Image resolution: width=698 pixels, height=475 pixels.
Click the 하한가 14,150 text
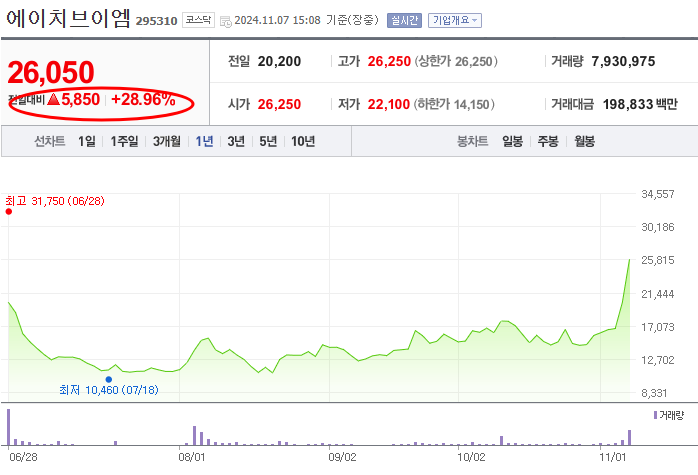click(x=454, y=105)
